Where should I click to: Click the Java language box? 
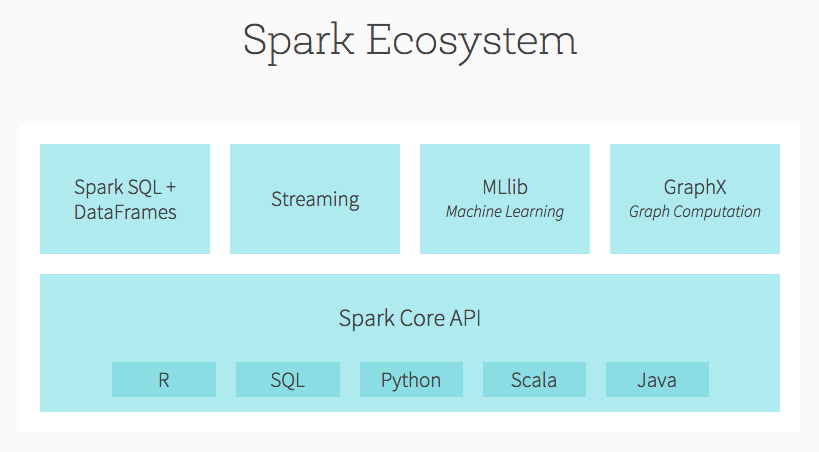pyautogui.click(x=657, y=380)
